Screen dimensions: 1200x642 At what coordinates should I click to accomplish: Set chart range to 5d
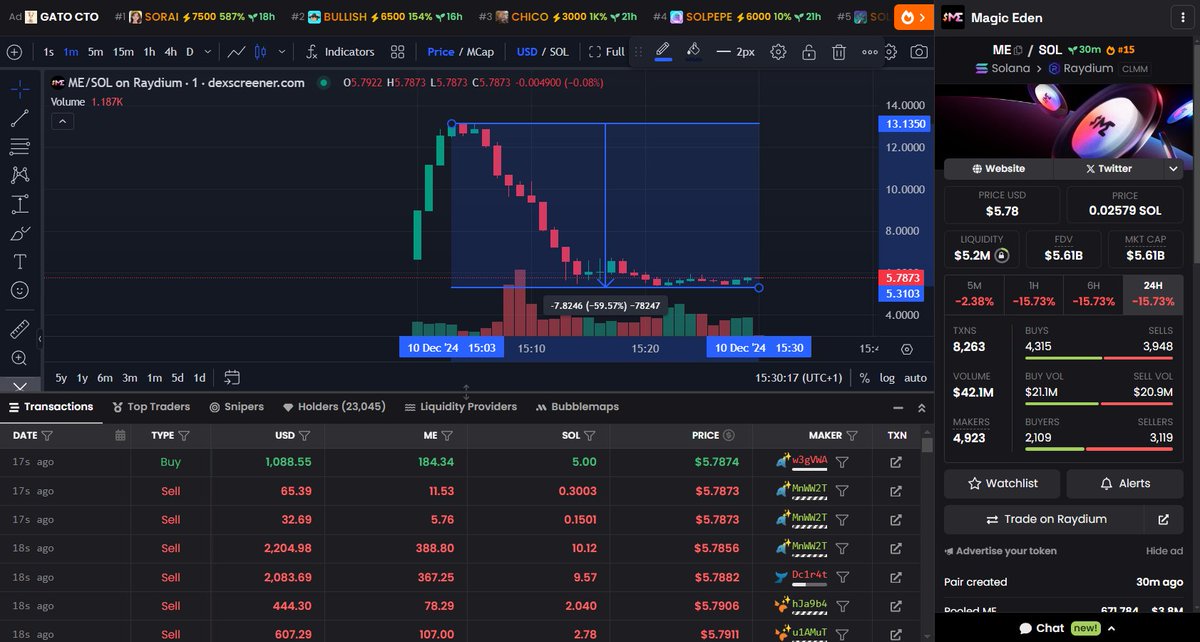click(x=177, y=378)
